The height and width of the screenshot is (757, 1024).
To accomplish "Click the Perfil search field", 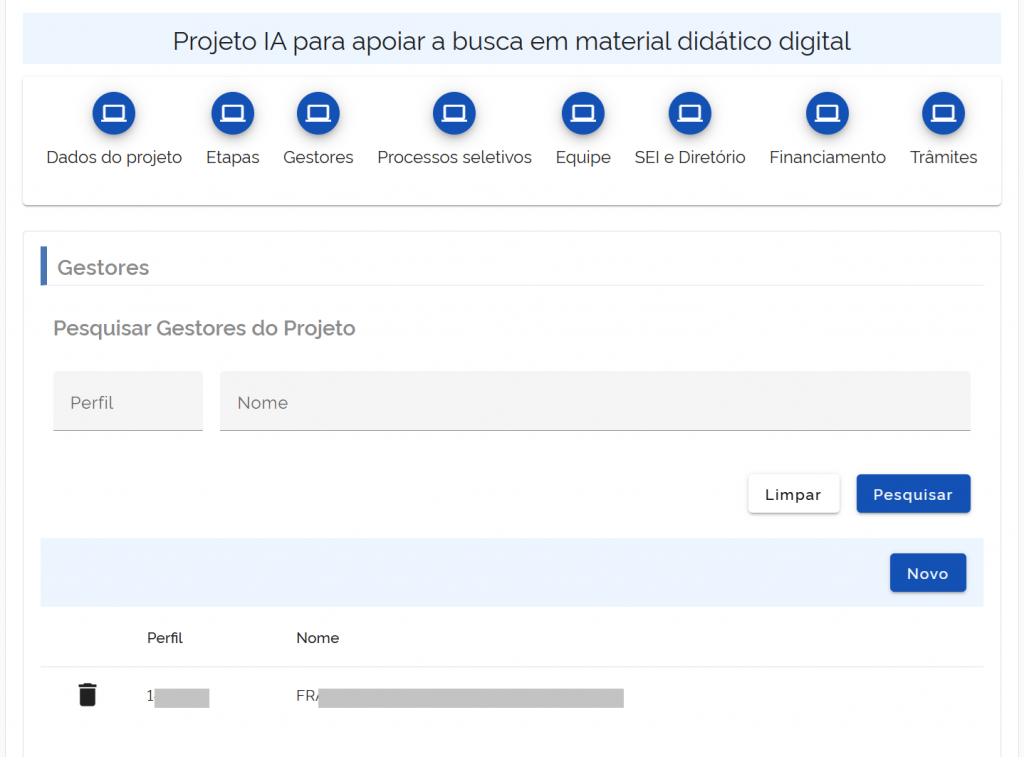I will (128, 401).
